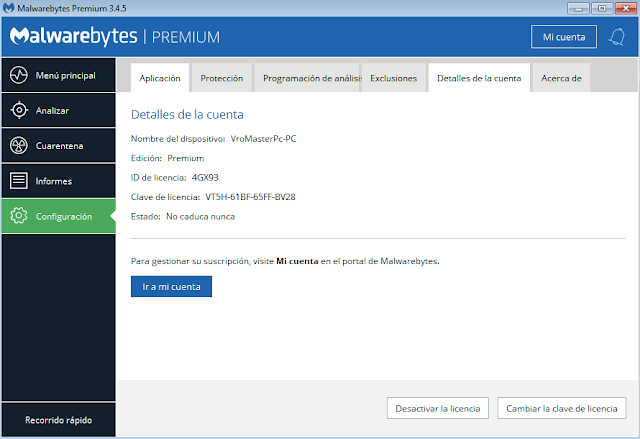Click the PREMIUM text in header

tap(186, 37)
